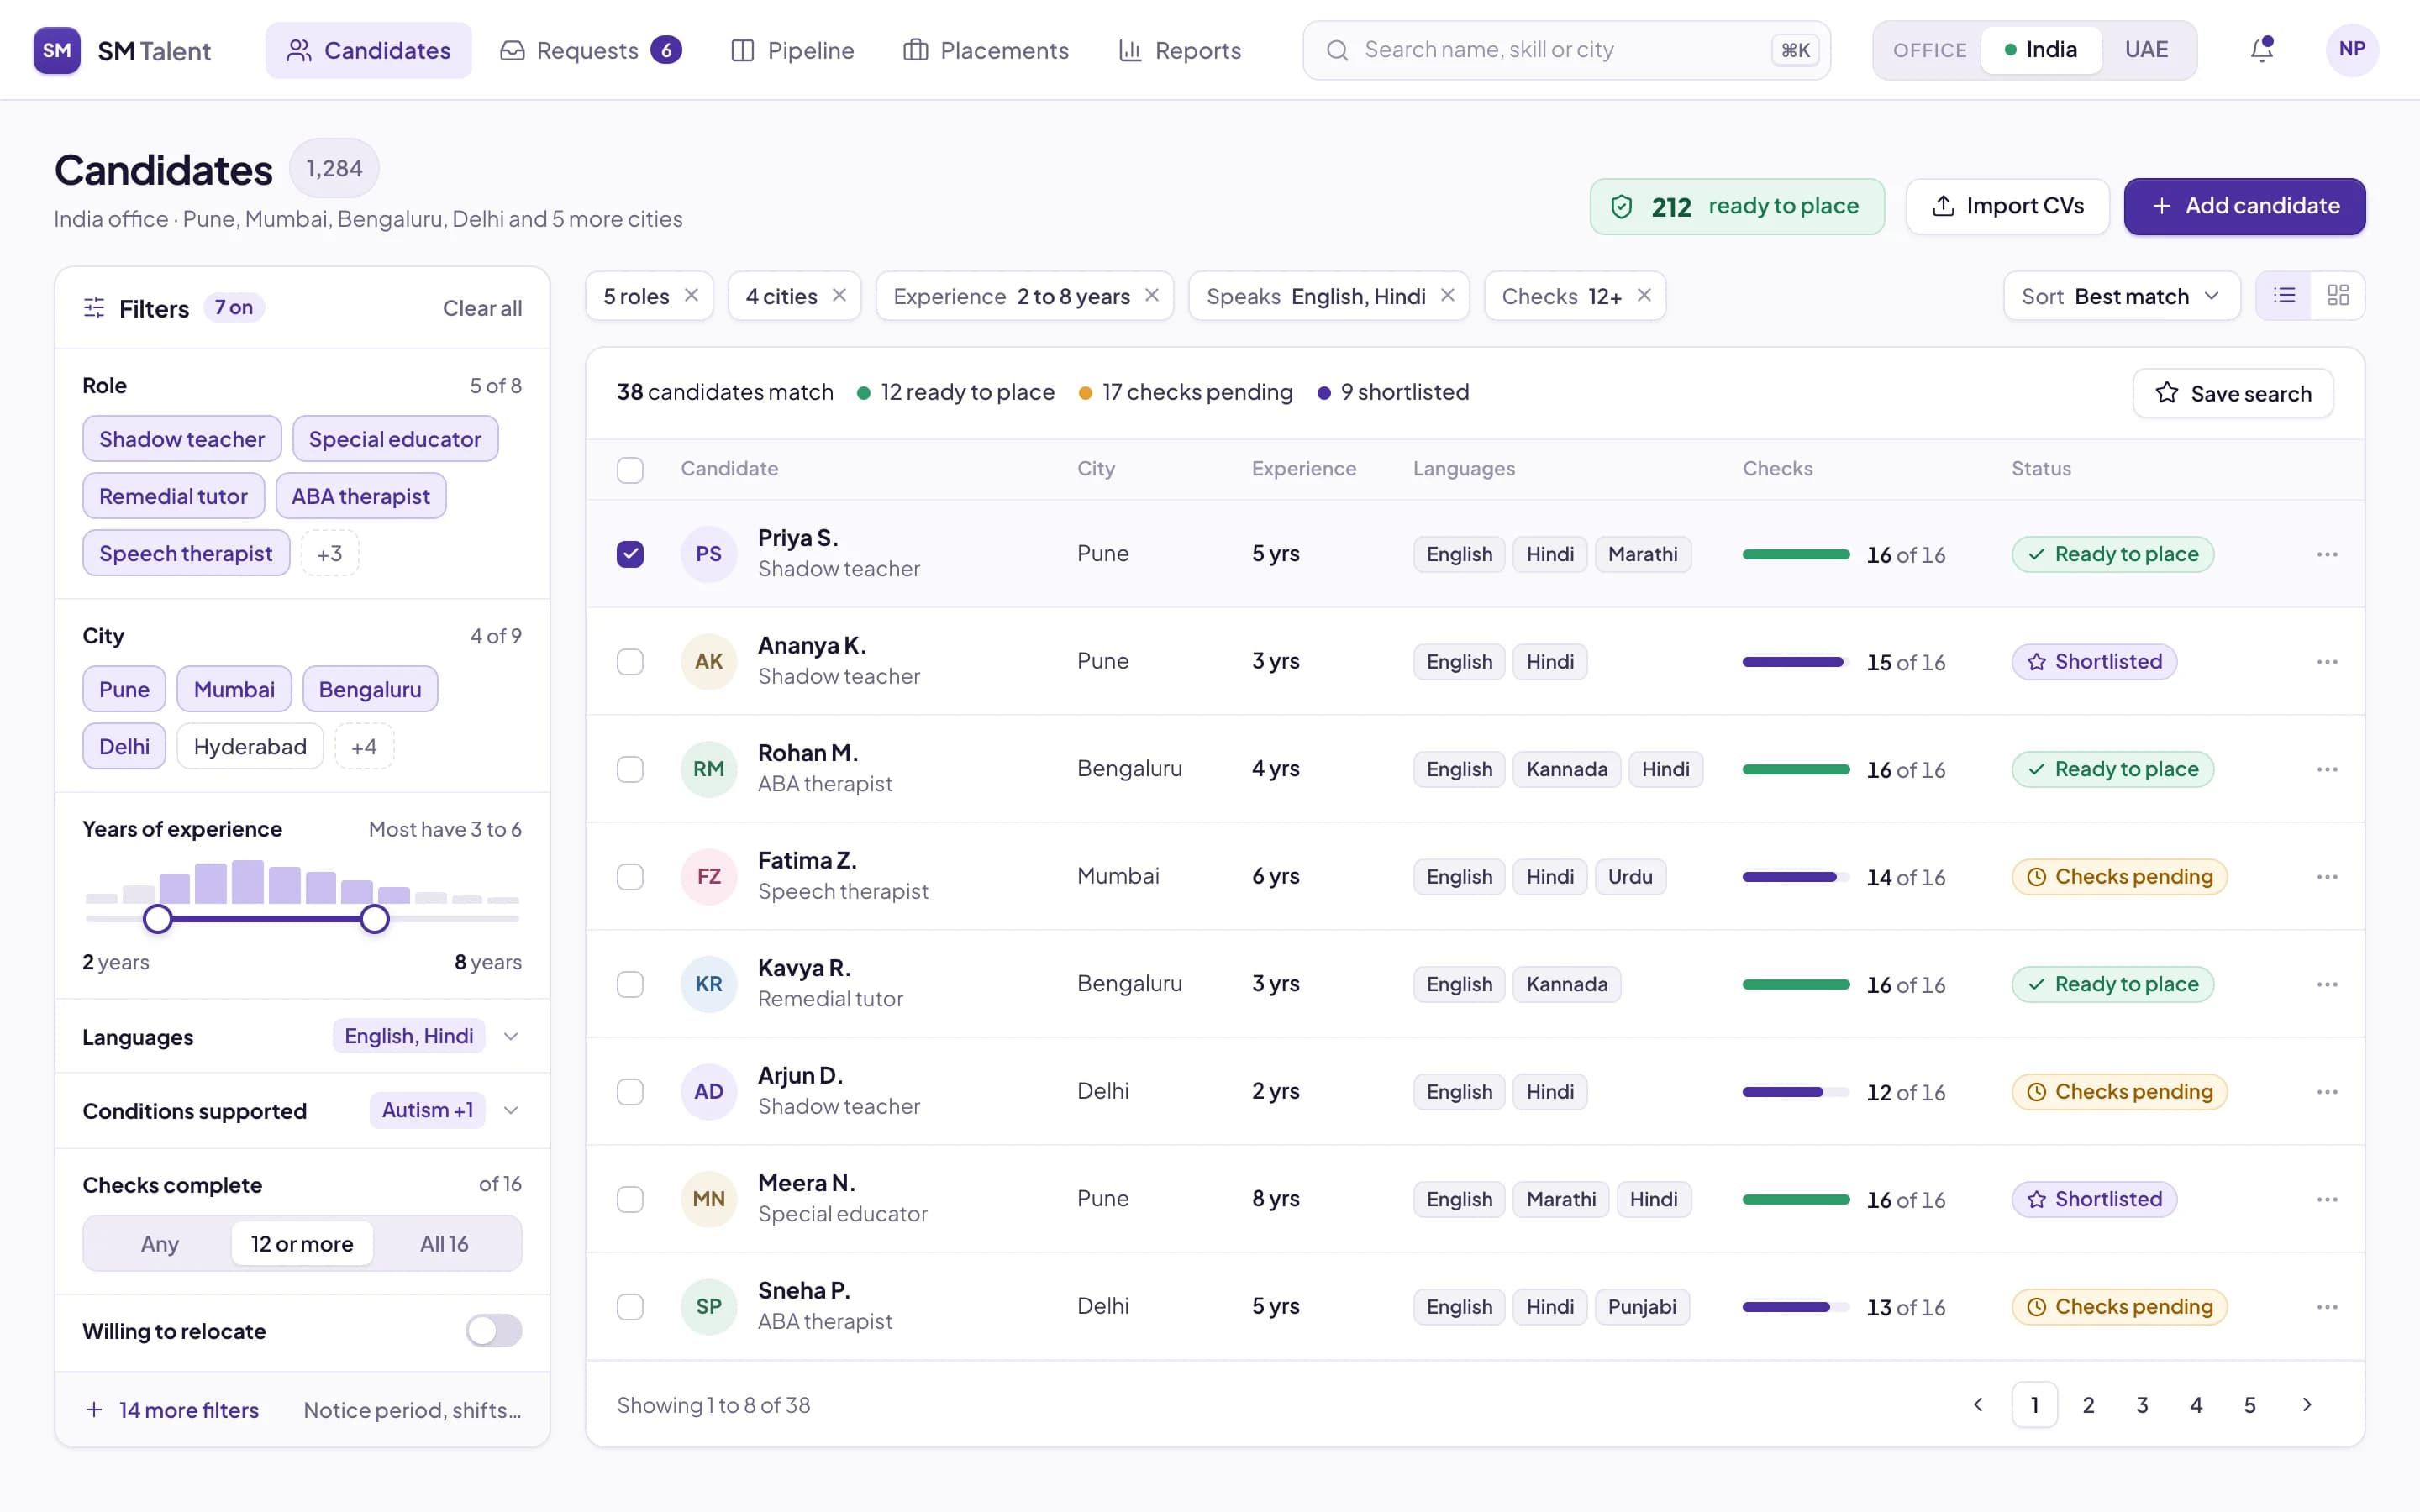Click the SM Talent logo icon
This screenshot has height=1512, width=2420.
[57, 50]
